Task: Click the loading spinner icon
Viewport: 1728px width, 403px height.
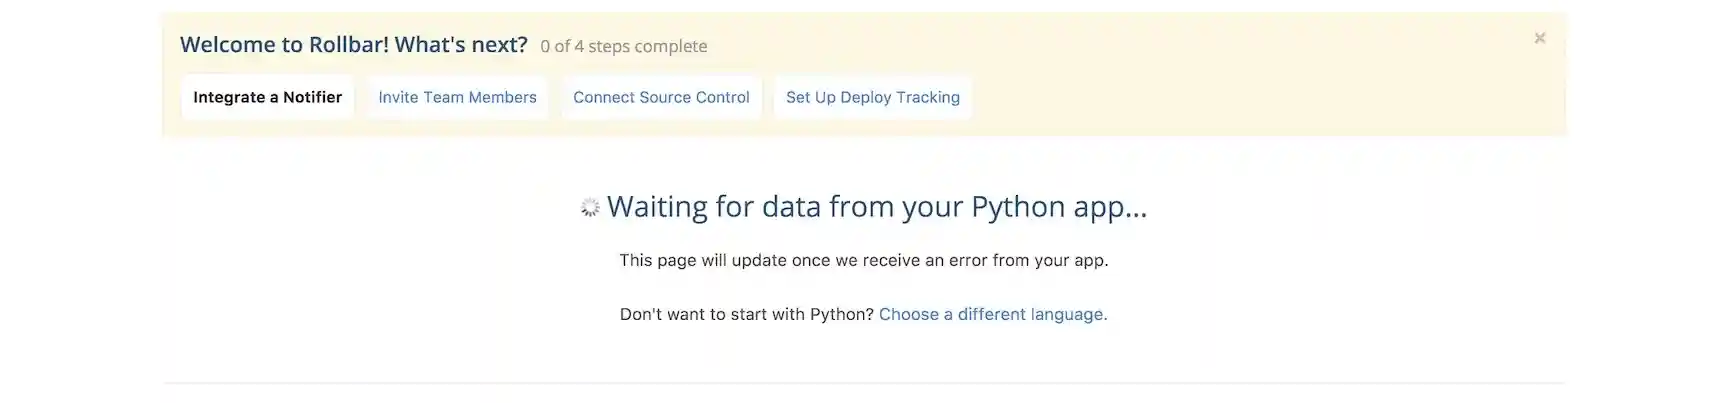Action: [590, 207]
